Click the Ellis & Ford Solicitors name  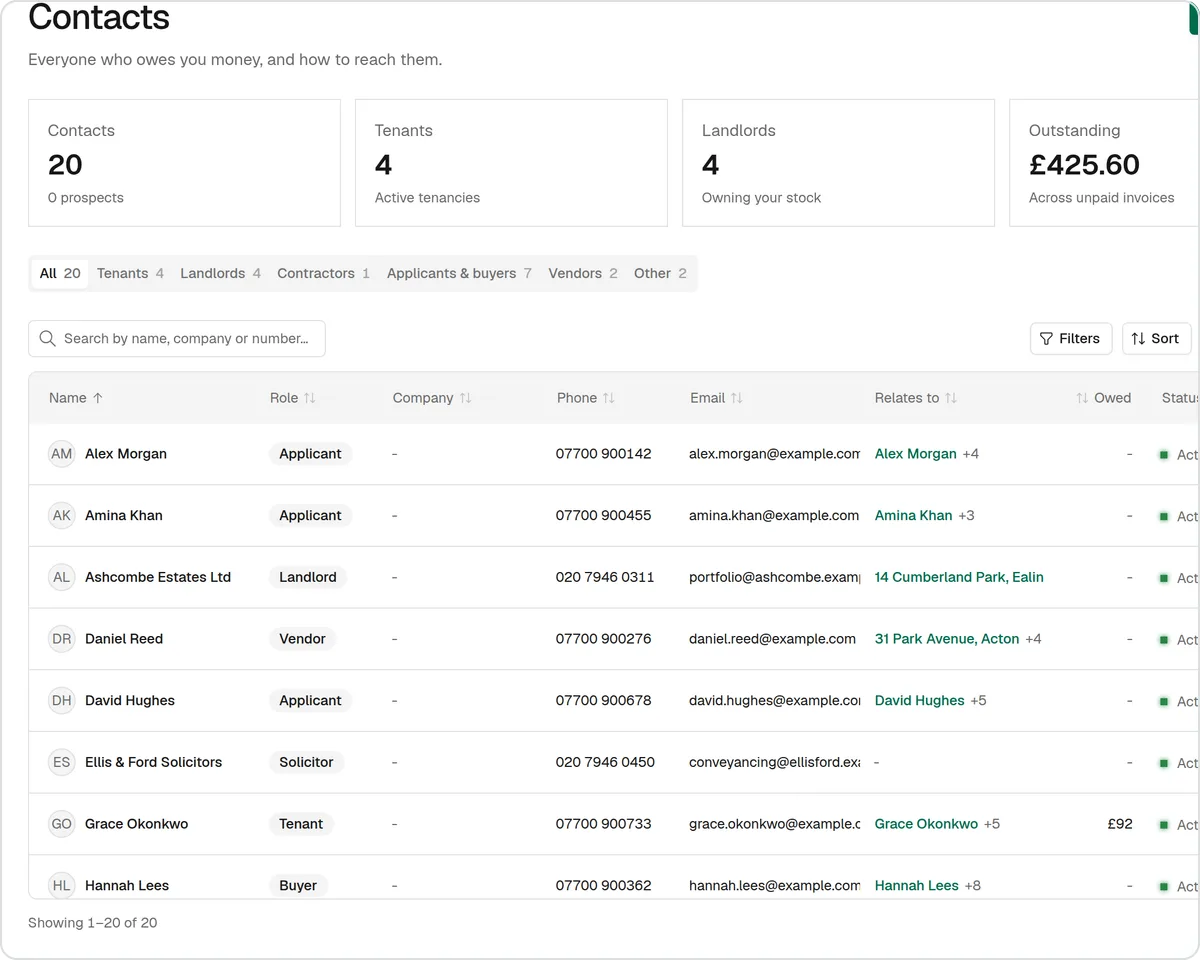pos(153,762)
